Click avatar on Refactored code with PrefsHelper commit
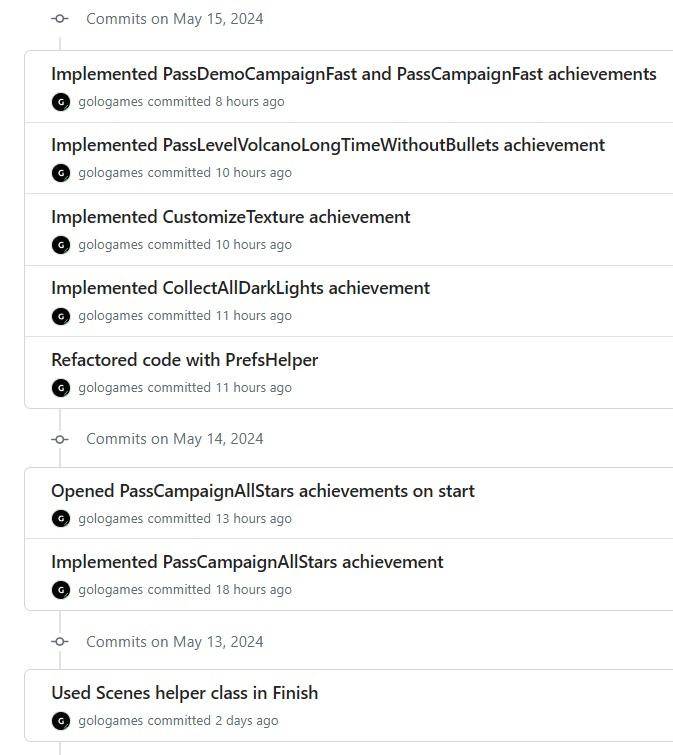This screenshot has width=673, height=755. (61, 388)
